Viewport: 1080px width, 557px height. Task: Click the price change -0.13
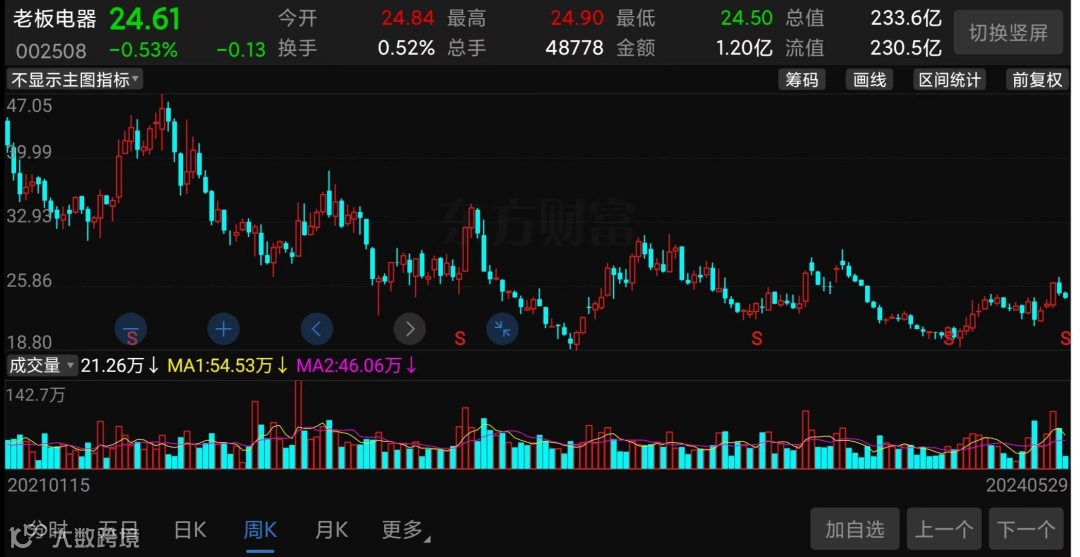point(241,50)
